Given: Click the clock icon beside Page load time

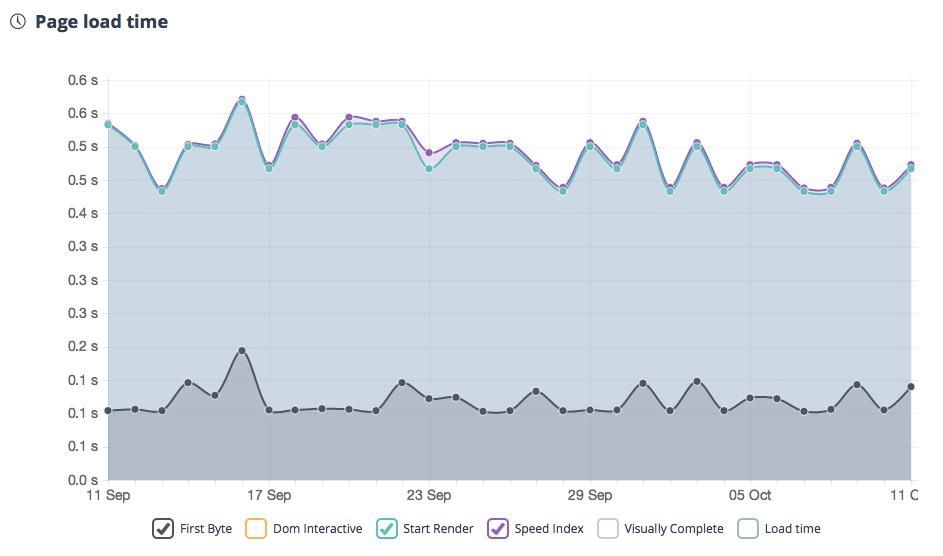Looking at the screenshot, I should pyautogui.click(x=17, y=21).
